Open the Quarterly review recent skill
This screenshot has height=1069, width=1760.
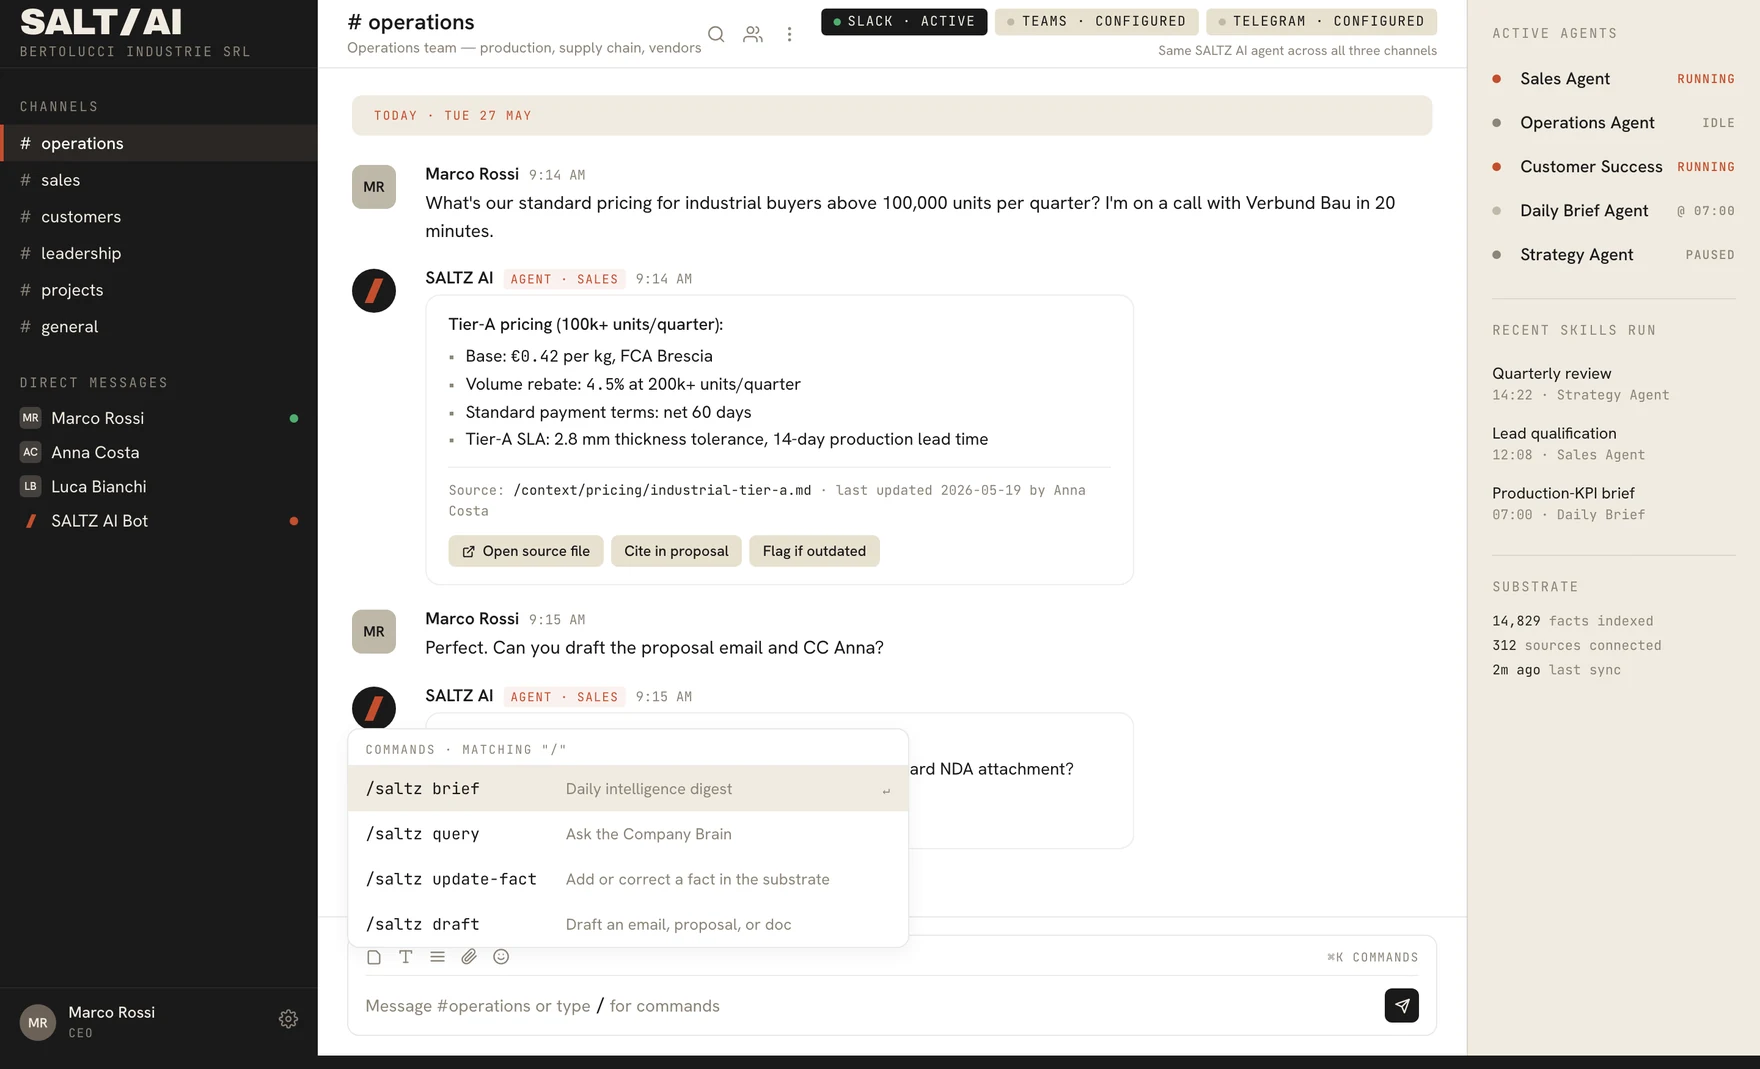[1613, 384]
